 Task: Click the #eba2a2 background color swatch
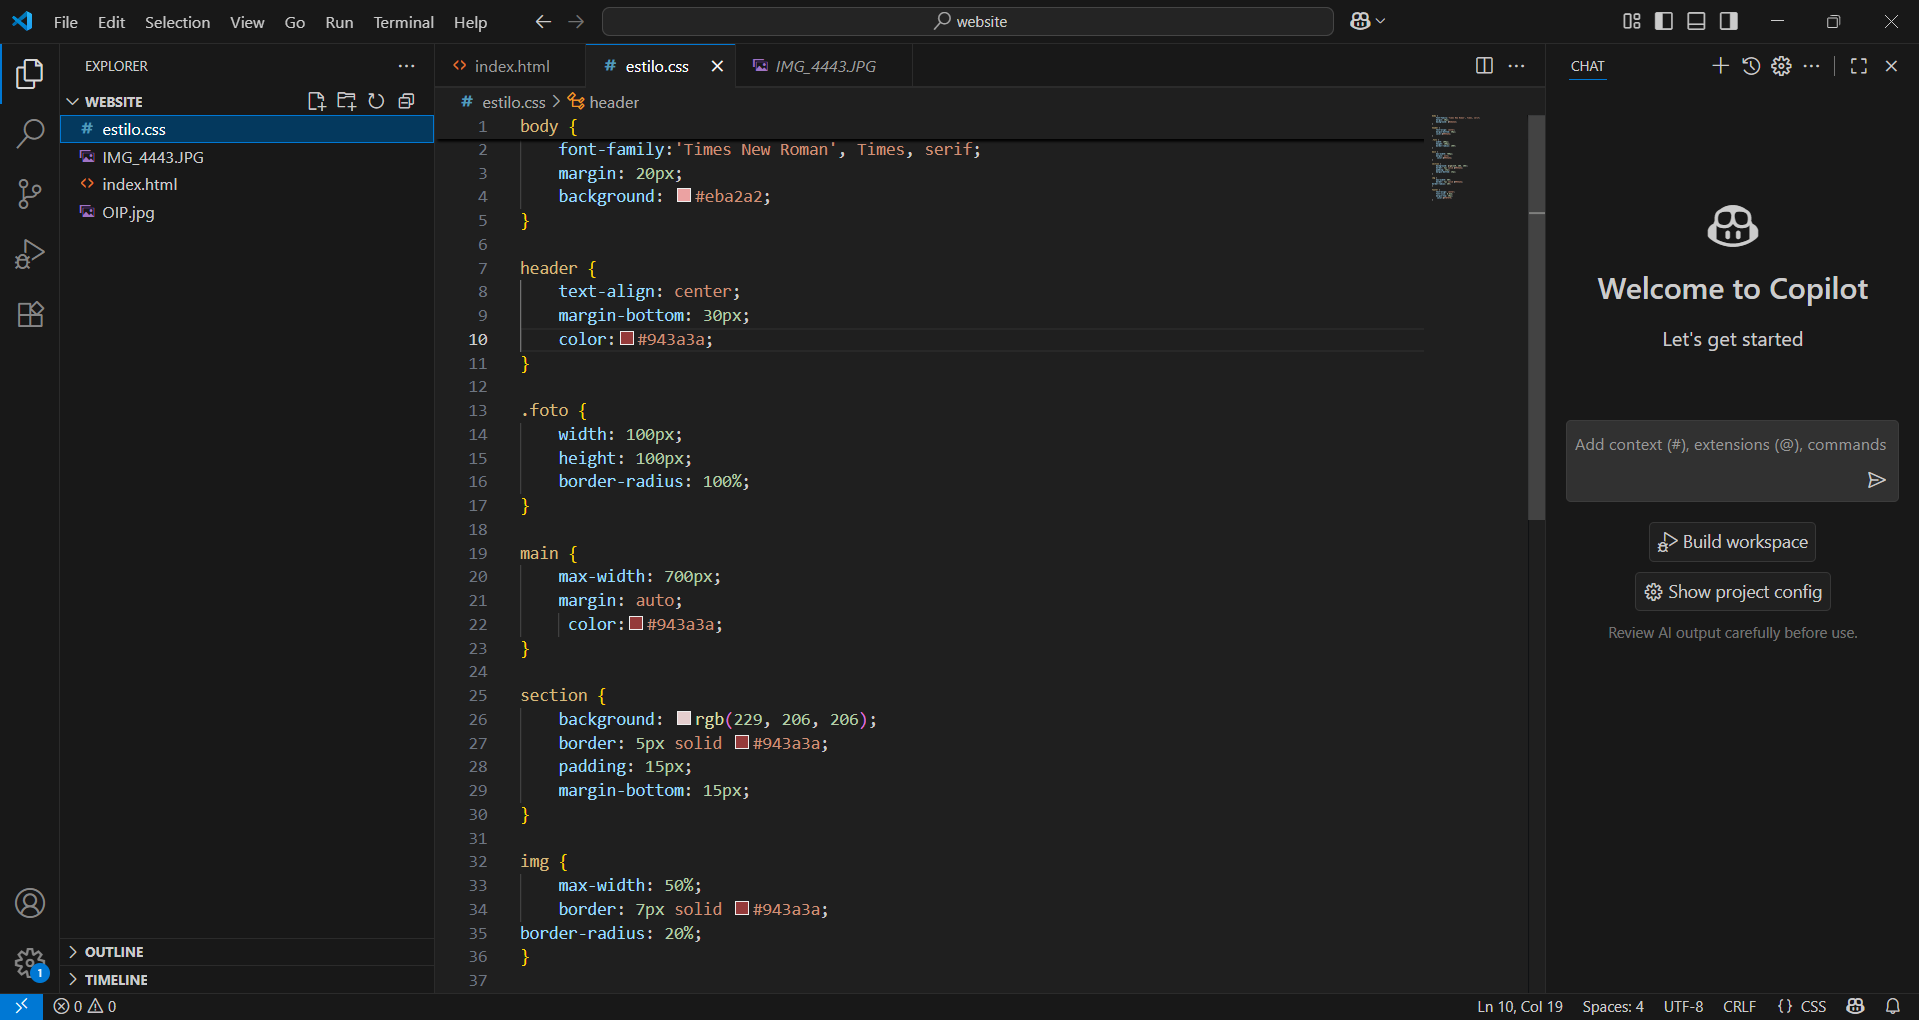684,196
